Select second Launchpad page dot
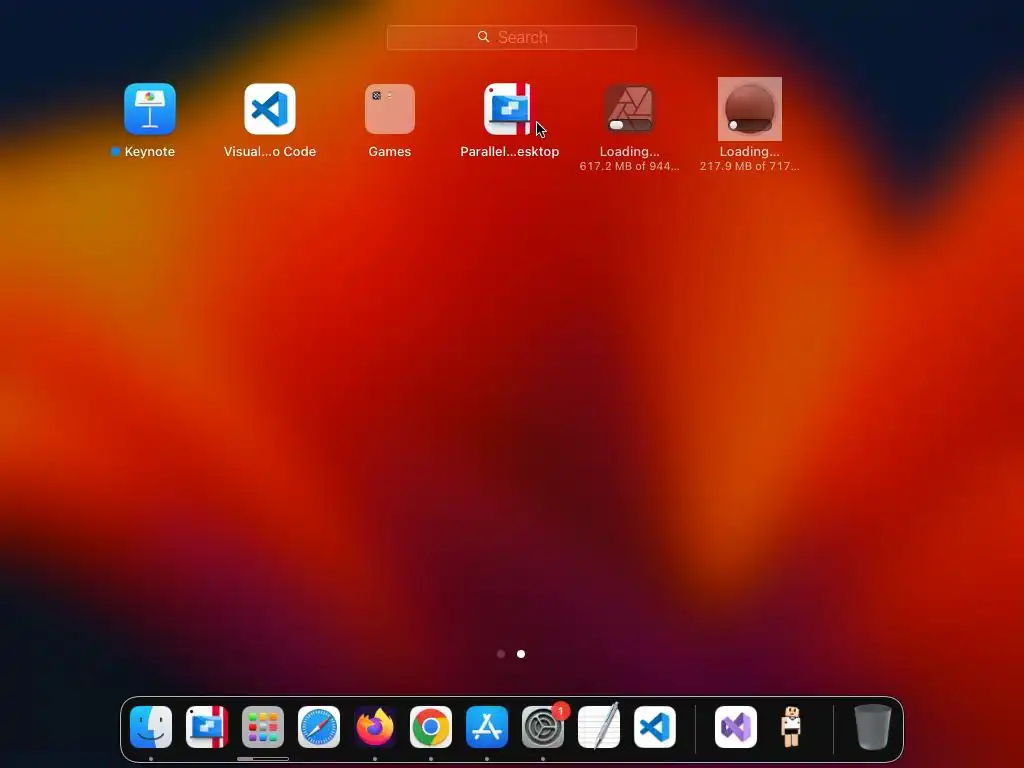This screenshot has height=768, width=1024. 521,654
